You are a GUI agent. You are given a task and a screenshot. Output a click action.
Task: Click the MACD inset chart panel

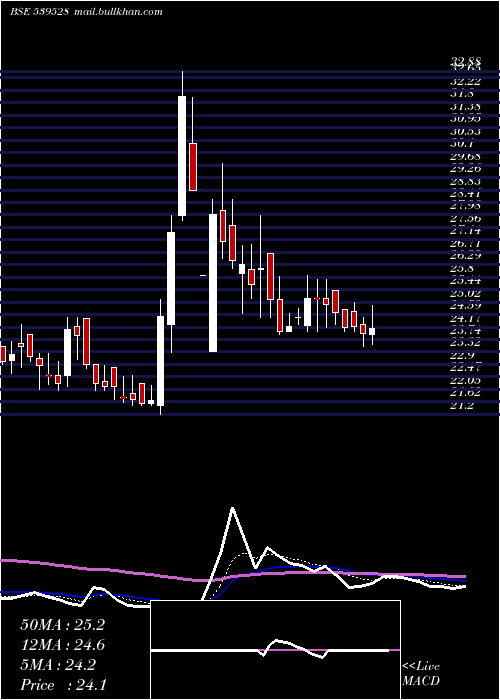275,650
